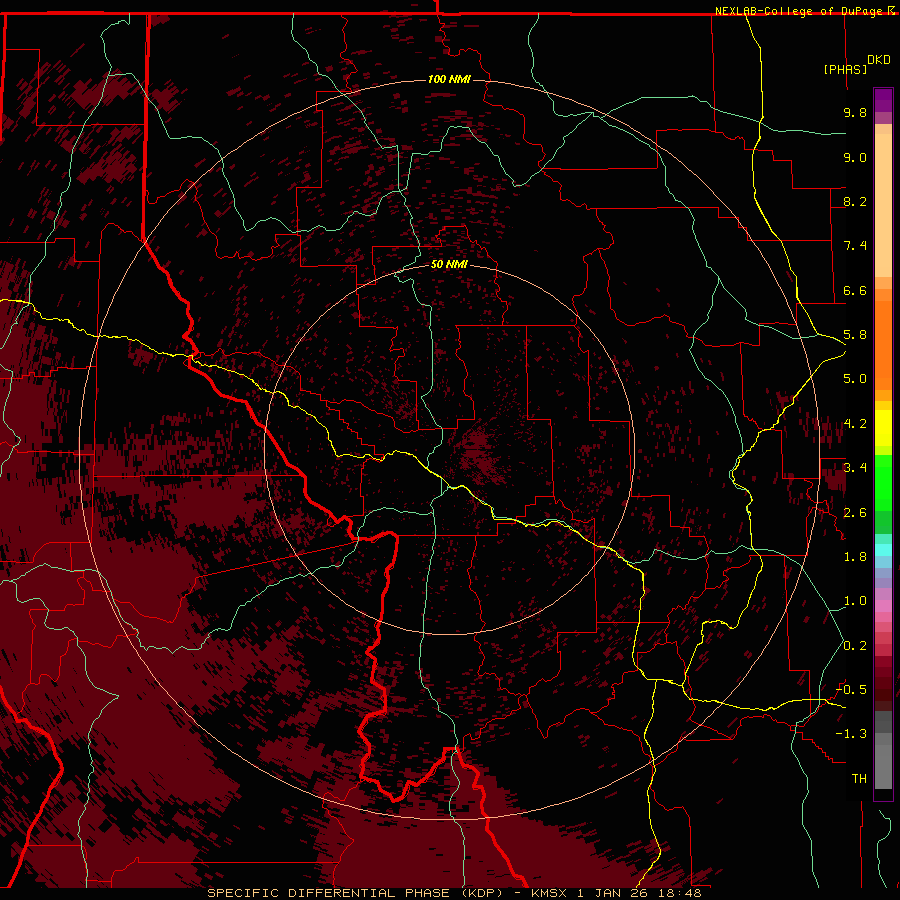Pick the orange band on the color bar
Screen dimensions: 900x900
coord(883,344)
